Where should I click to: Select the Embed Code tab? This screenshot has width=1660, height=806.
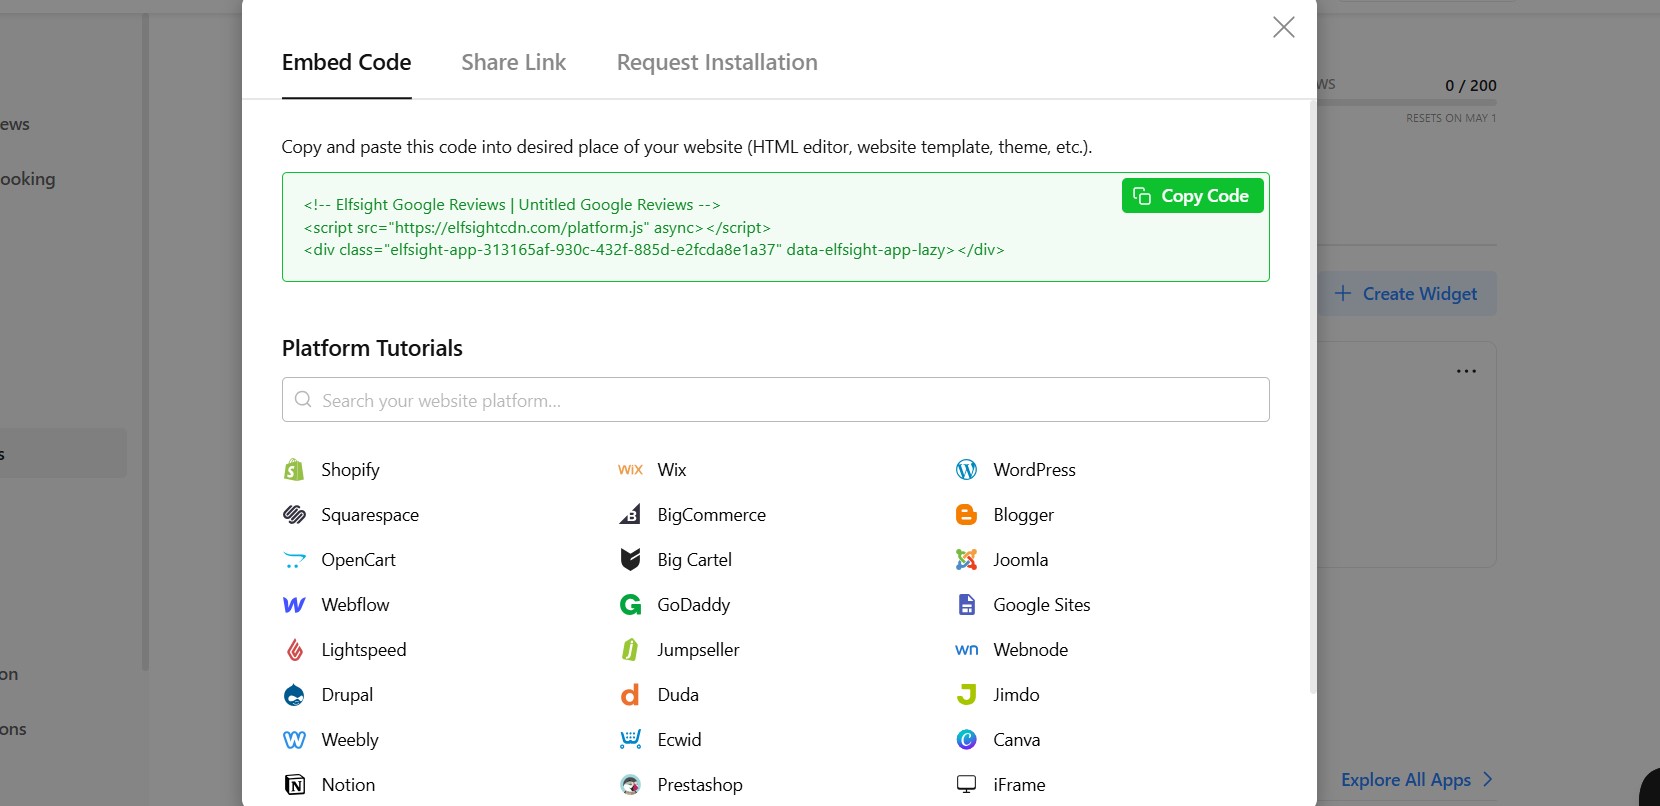point(346,62)
